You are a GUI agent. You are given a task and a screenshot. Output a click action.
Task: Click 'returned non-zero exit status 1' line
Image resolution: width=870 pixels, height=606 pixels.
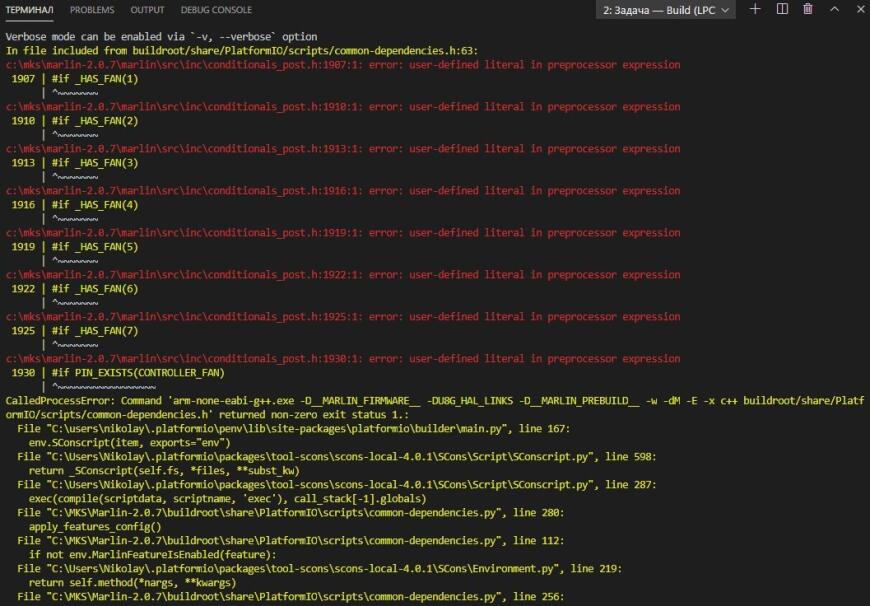[x=207, y=415]
